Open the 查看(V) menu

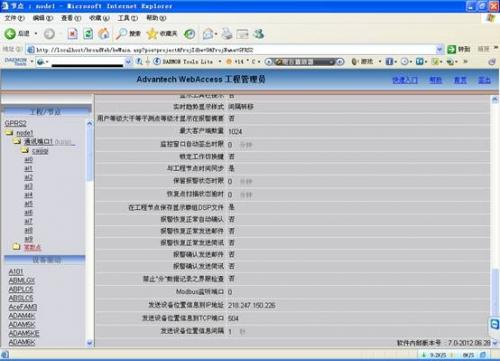[71, 18]
